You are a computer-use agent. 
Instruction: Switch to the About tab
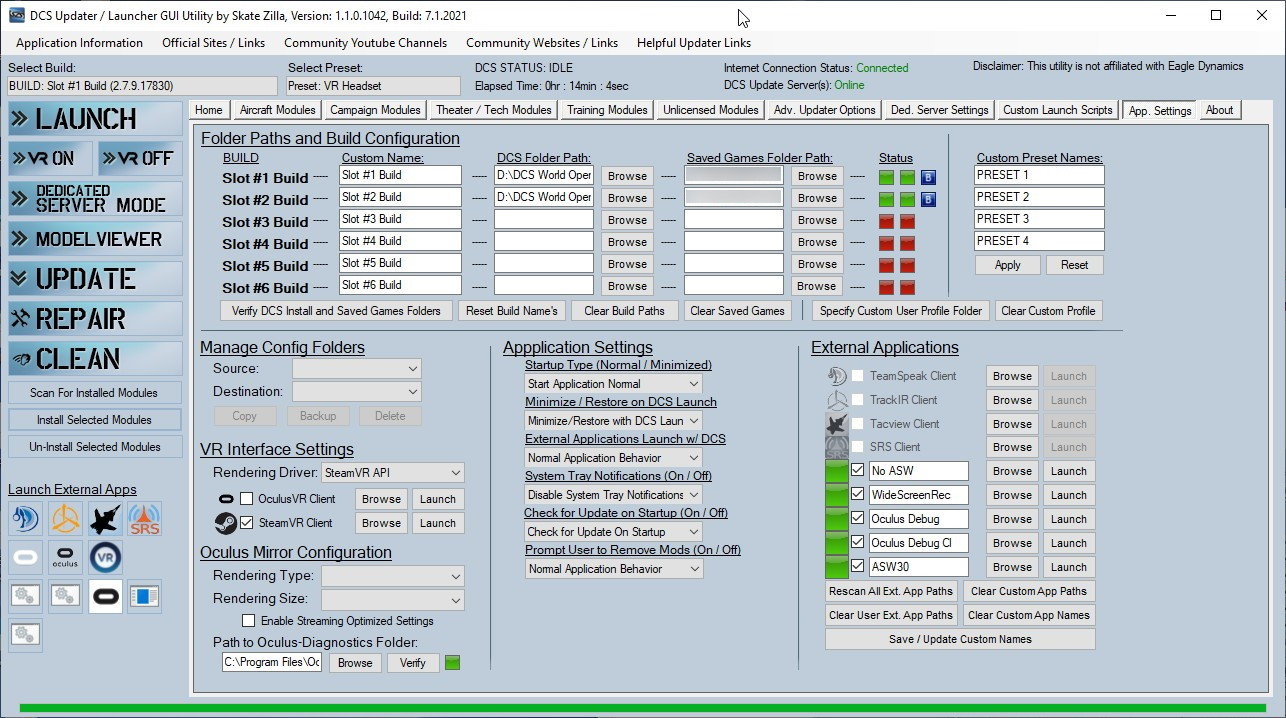click(x=1219, y=110)
